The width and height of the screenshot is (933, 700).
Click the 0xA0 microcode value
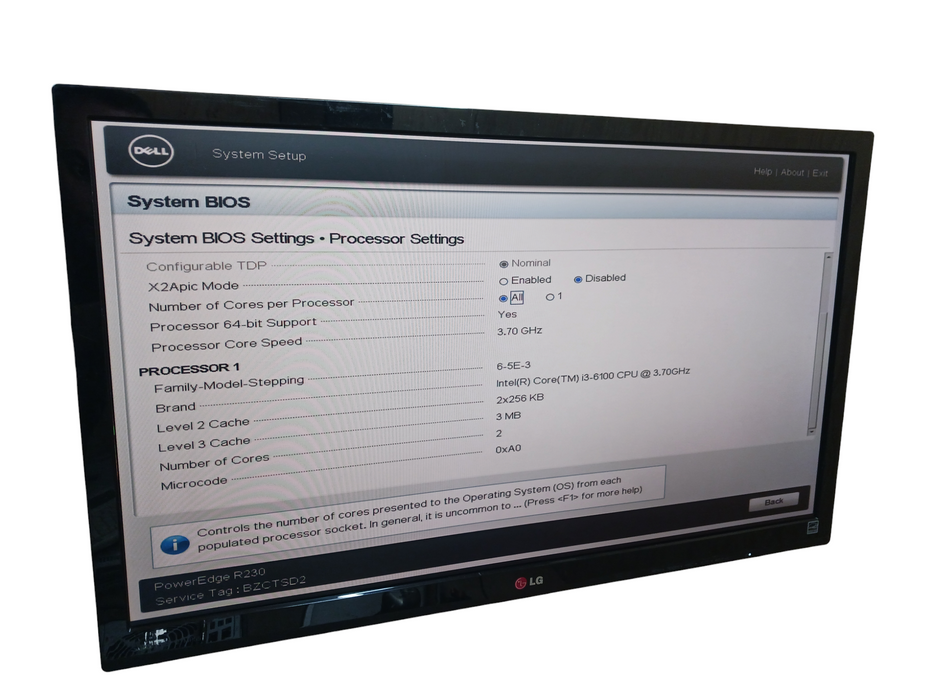pos(508,449)
